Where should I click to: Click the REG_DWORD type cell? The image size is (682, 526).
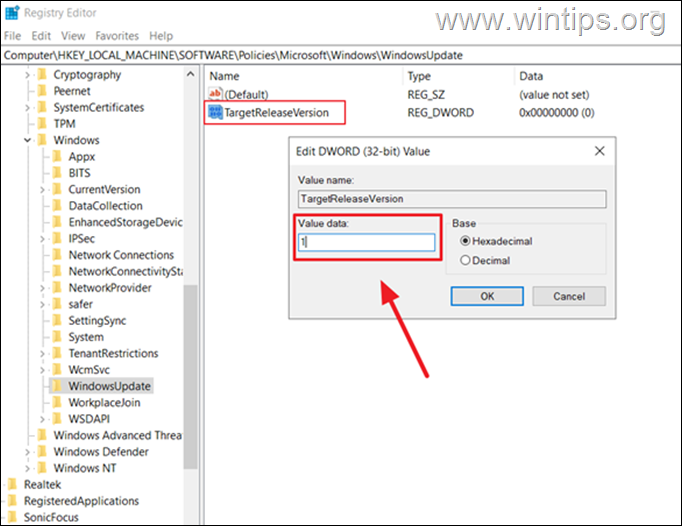[x=440, y=113]
